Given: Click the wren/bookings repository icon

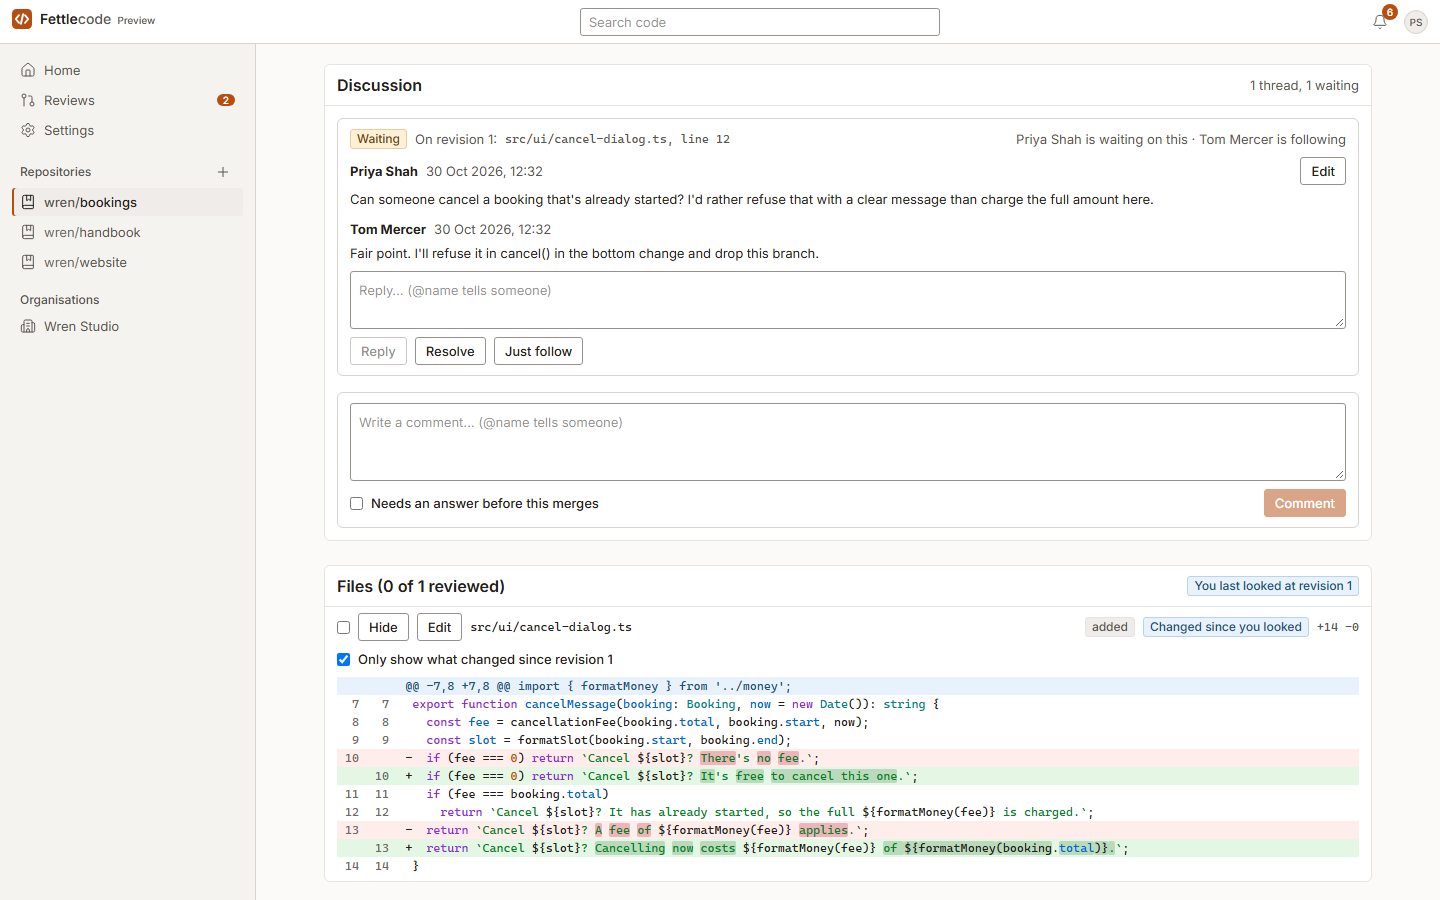Looking at the screenshot, I should click(28, 202).
